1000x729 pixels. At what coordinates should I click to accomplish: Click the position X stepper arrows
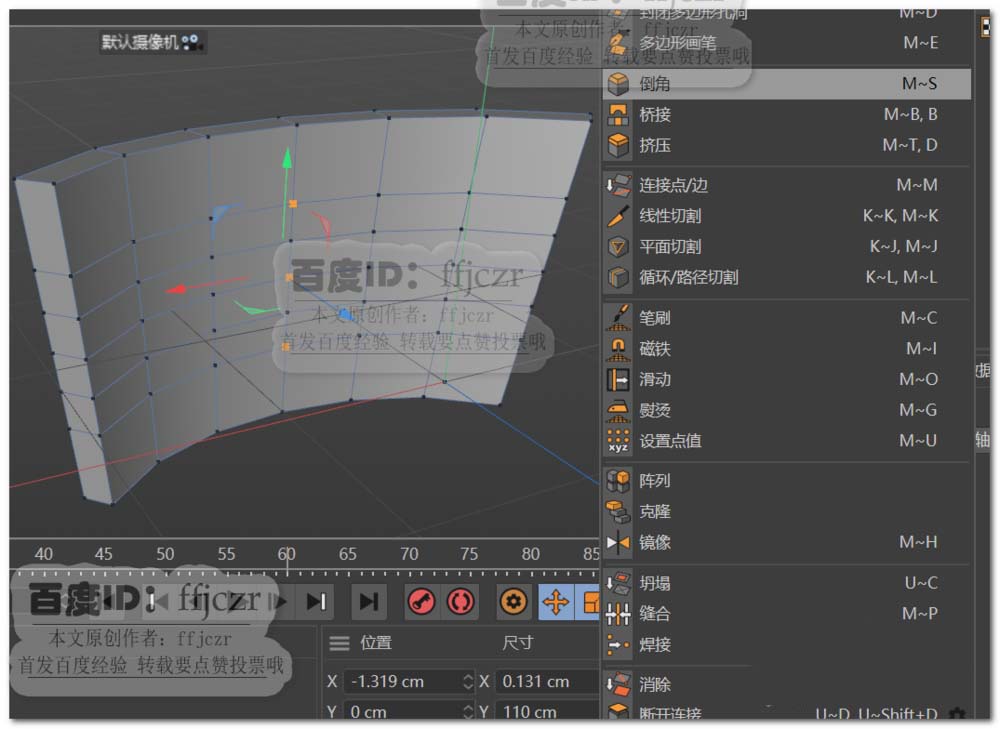point(468,682)
